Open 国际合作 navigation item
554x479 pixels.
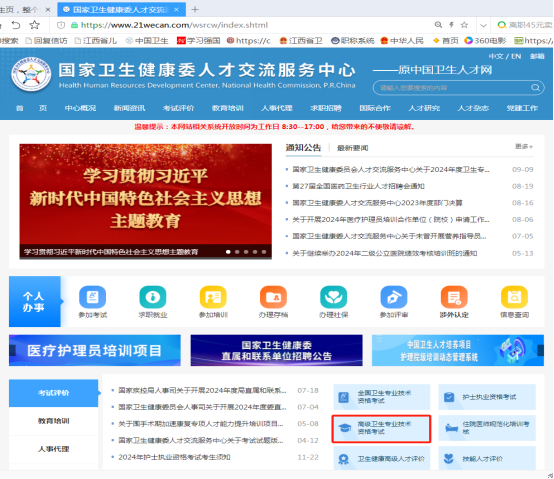[375, 108]
